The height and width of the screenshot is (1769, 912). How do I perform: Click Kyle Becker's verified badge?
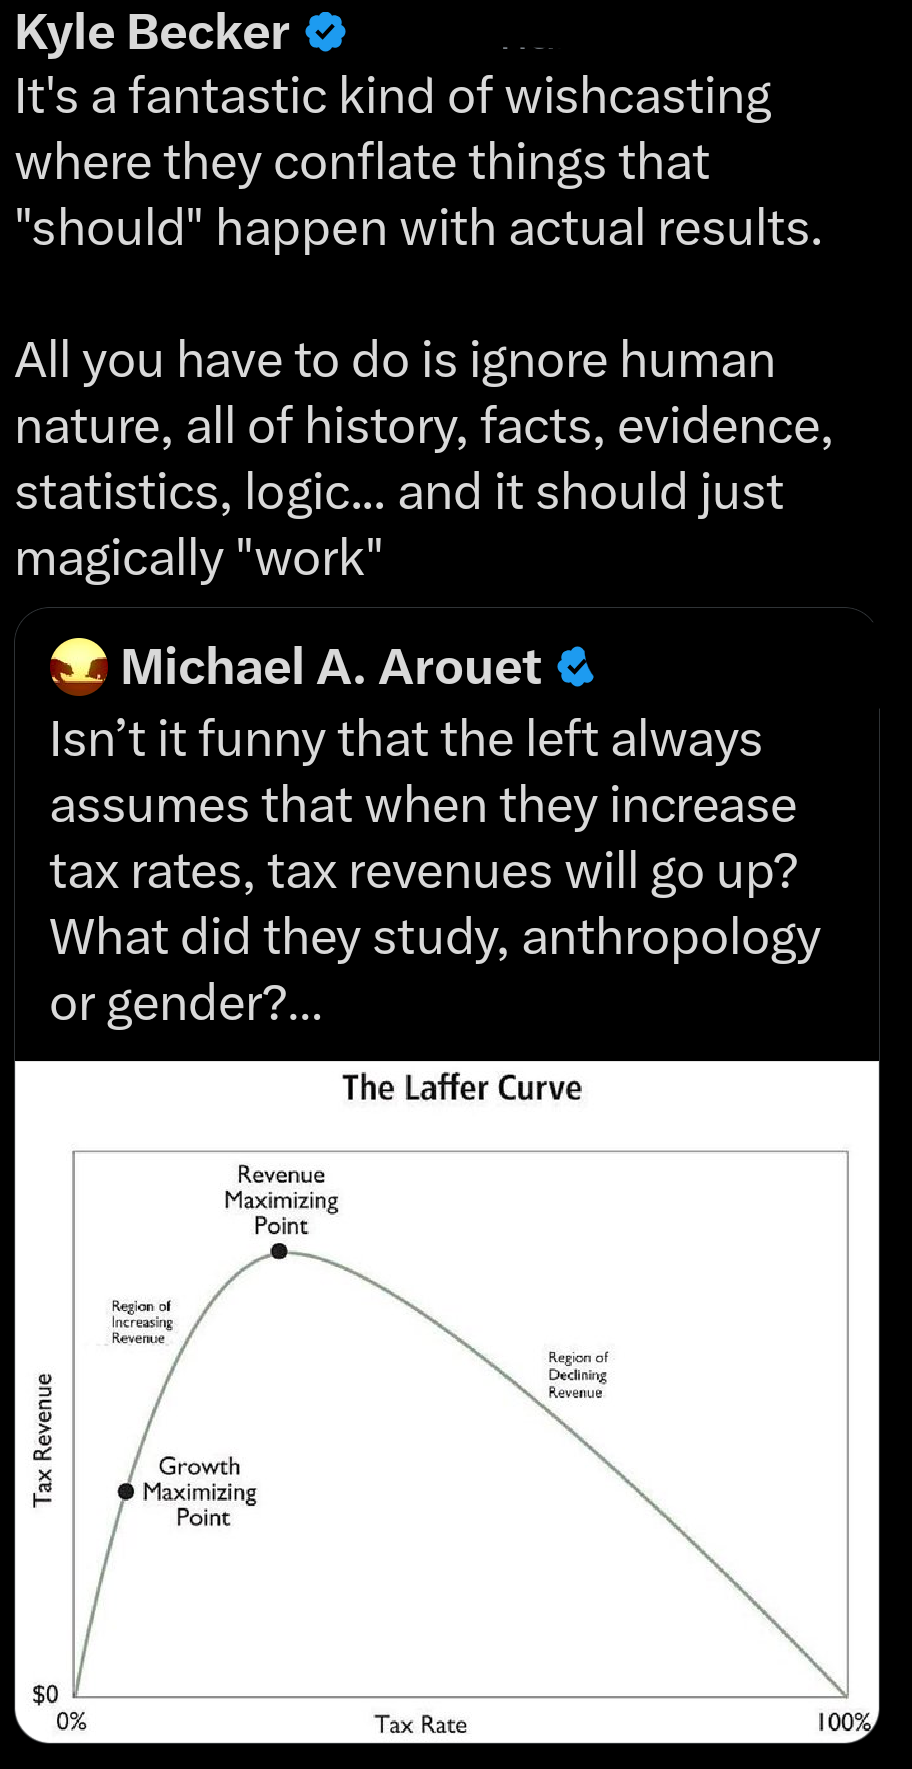tap(325, 33)
